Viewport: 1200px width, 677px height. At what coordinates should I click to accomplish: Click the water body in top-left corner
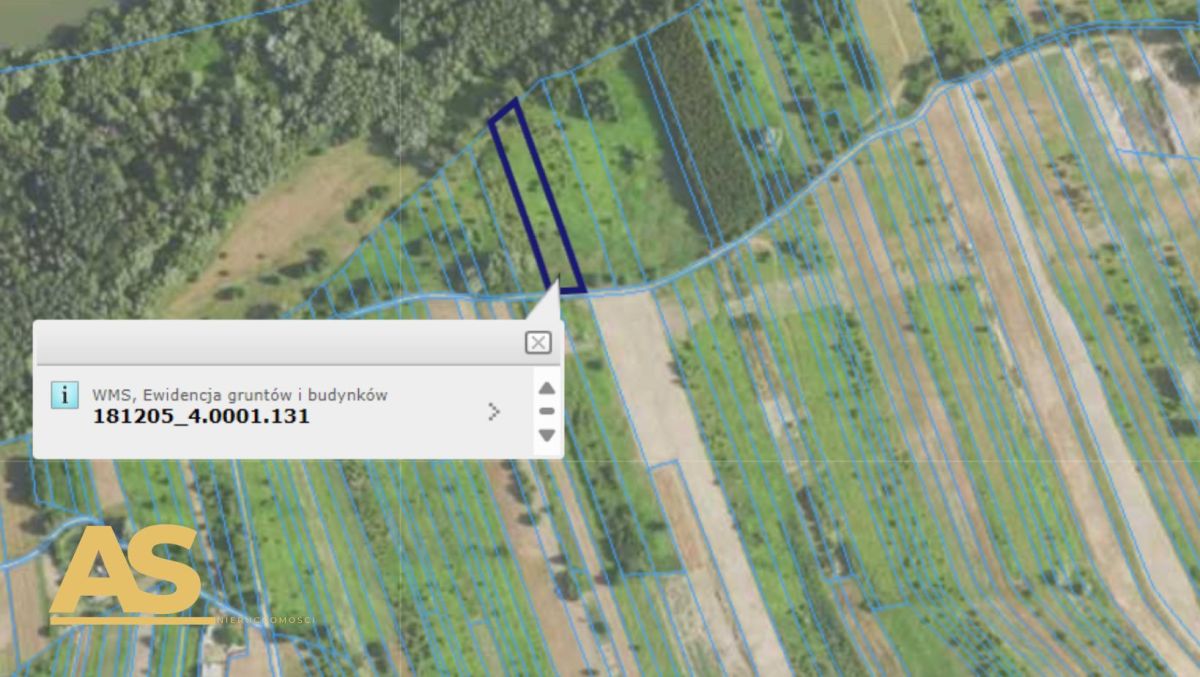point(35,20)
